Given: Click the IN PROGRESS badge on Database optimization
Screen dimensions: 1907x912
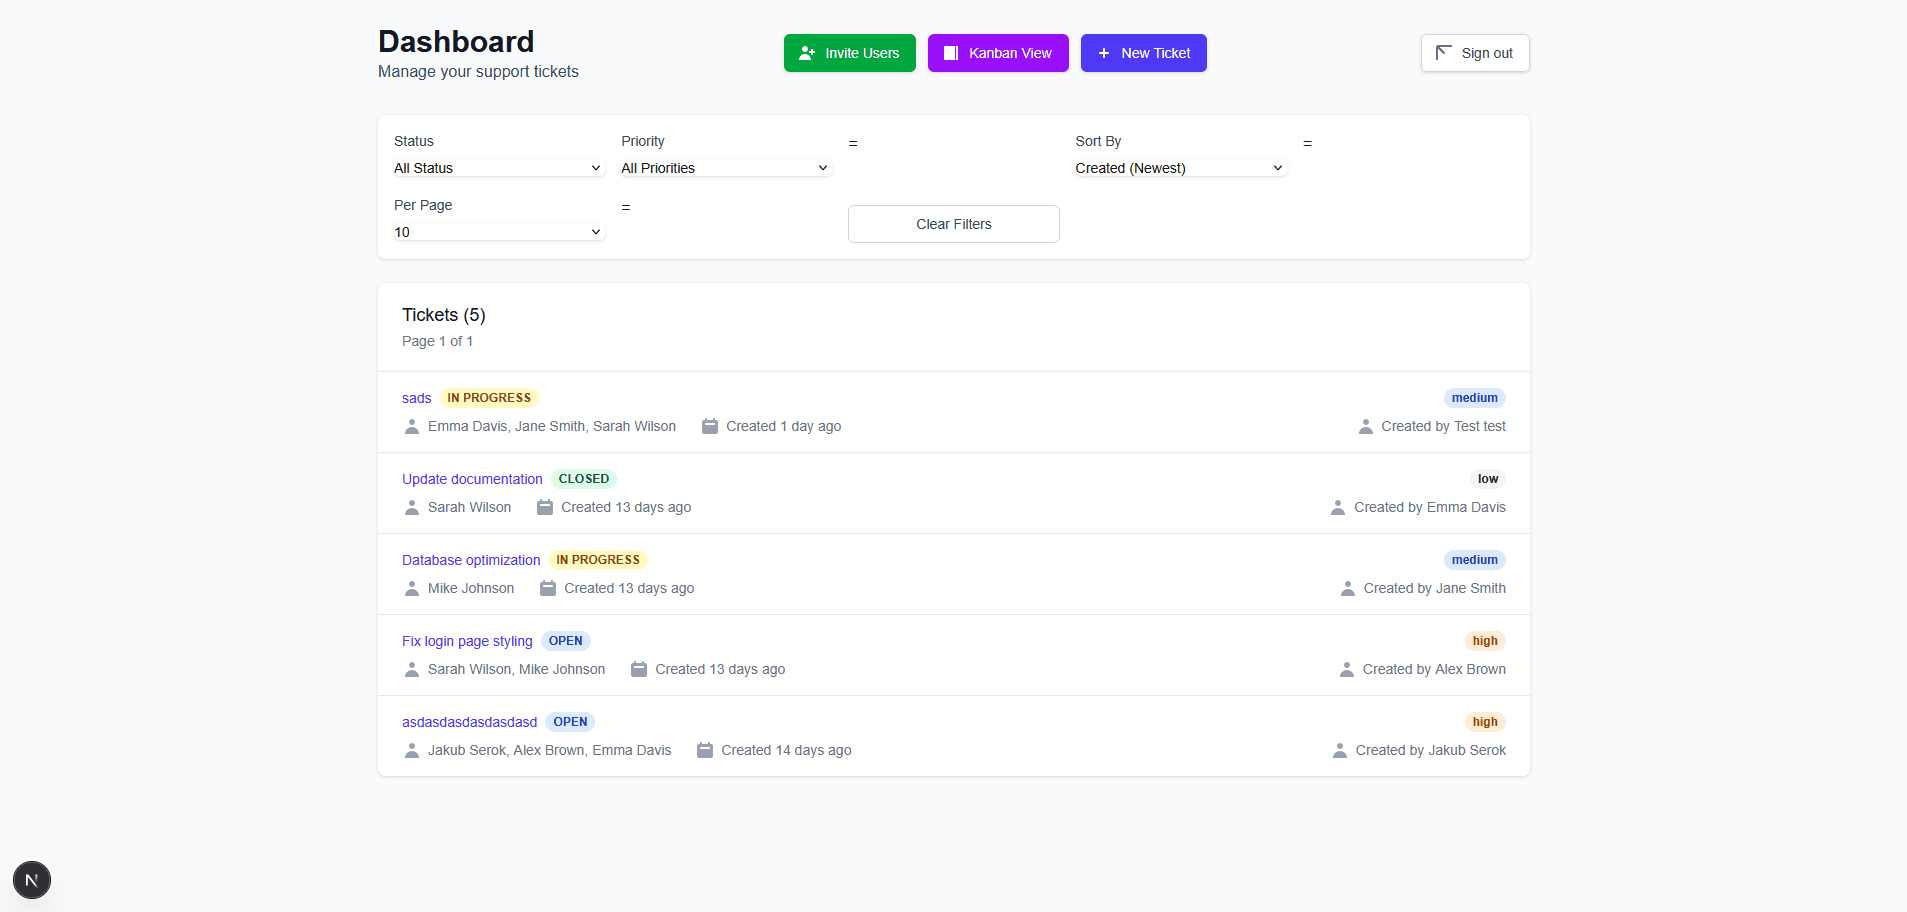Looking at the screenshot, I should (597, 559).
